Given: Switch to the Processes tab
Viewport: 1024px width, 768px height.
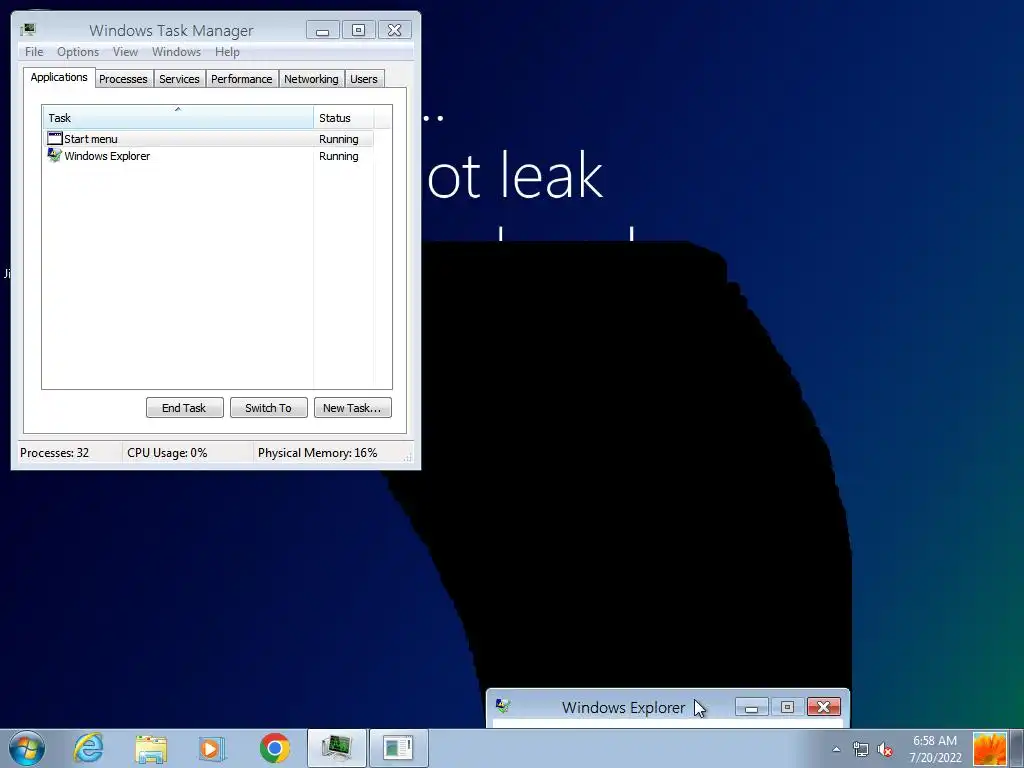Looking at the screenshot, I should click(123, 79).
